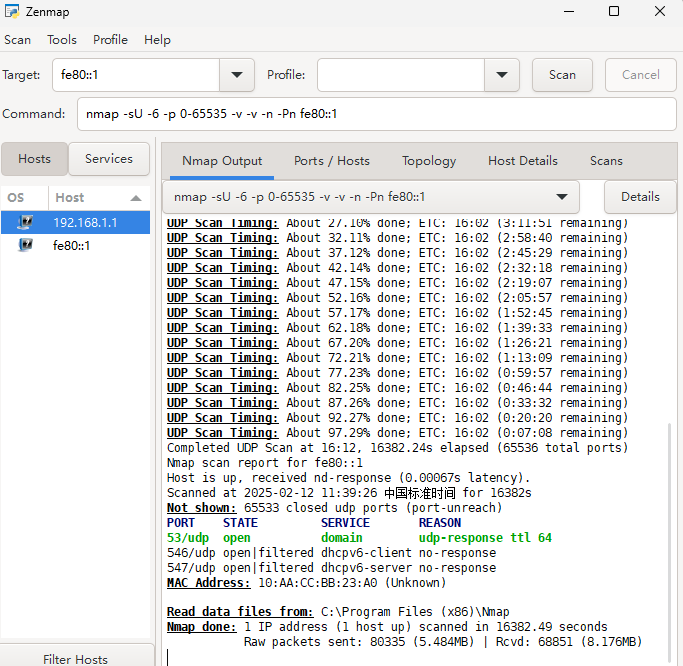
Task: Open the Profile menu
Action: [x=110, y=40]
